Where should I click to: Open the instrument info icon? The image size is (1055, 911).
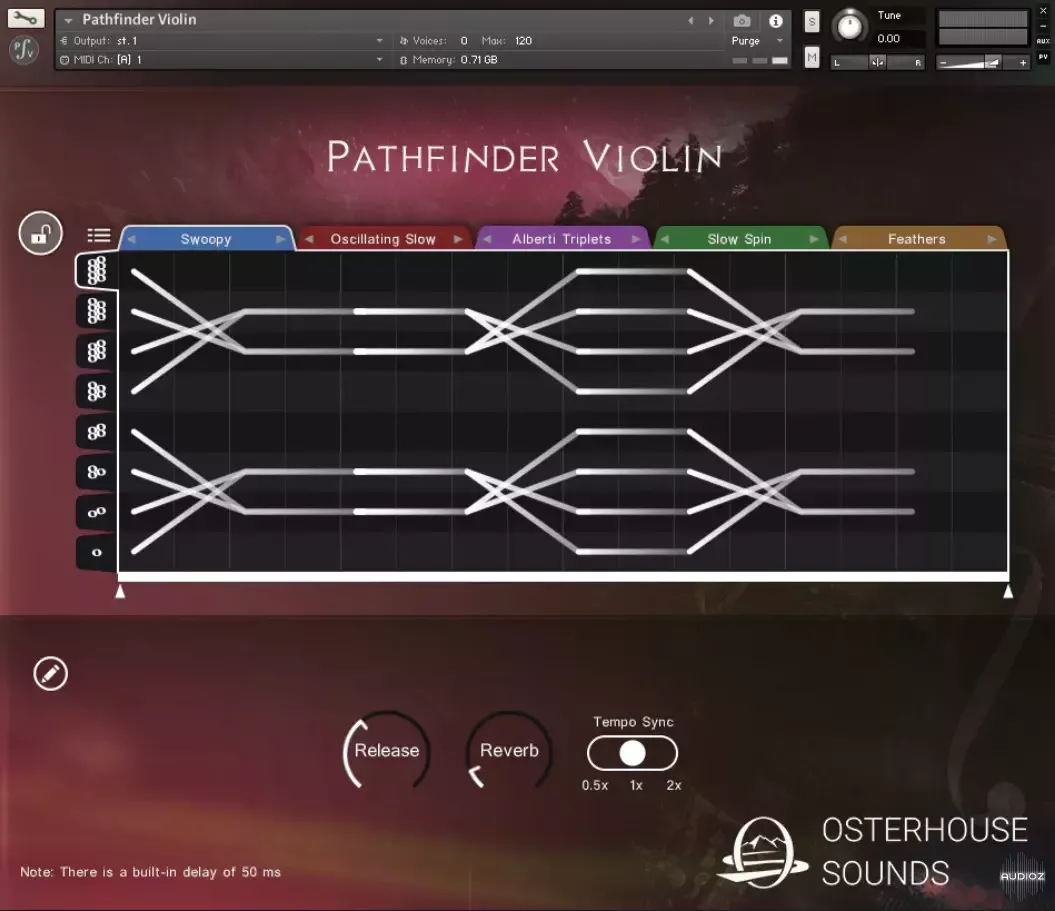[x=776, y=21]
